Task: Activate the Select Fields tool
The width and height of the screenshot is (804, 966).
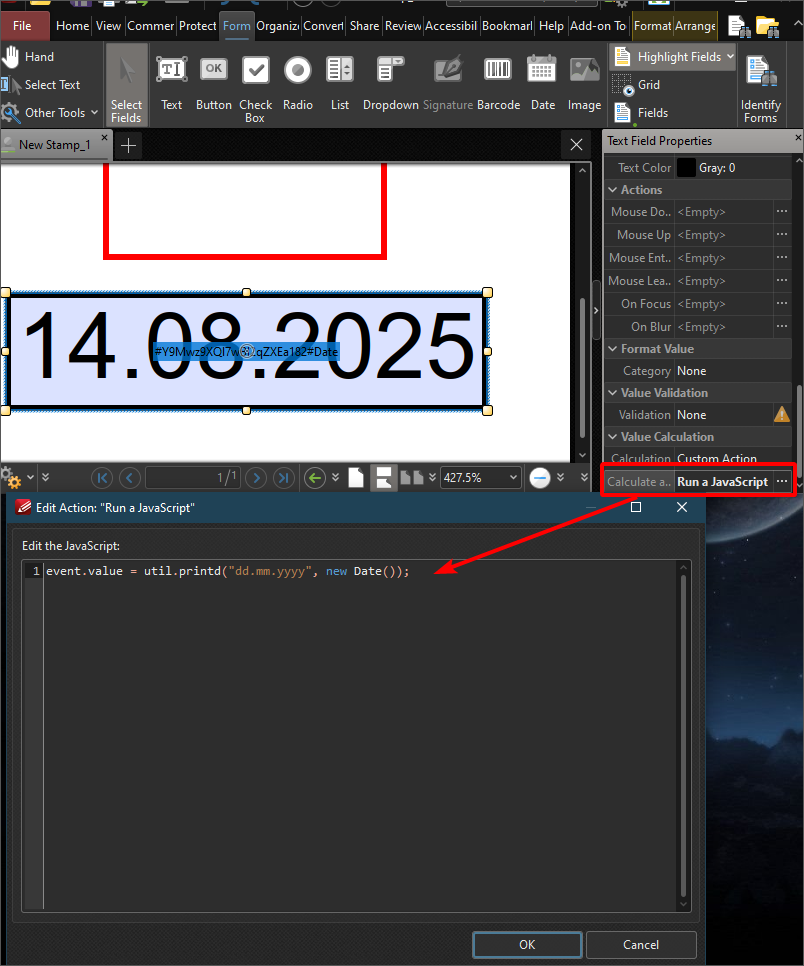Action: [x=126, y=82]
